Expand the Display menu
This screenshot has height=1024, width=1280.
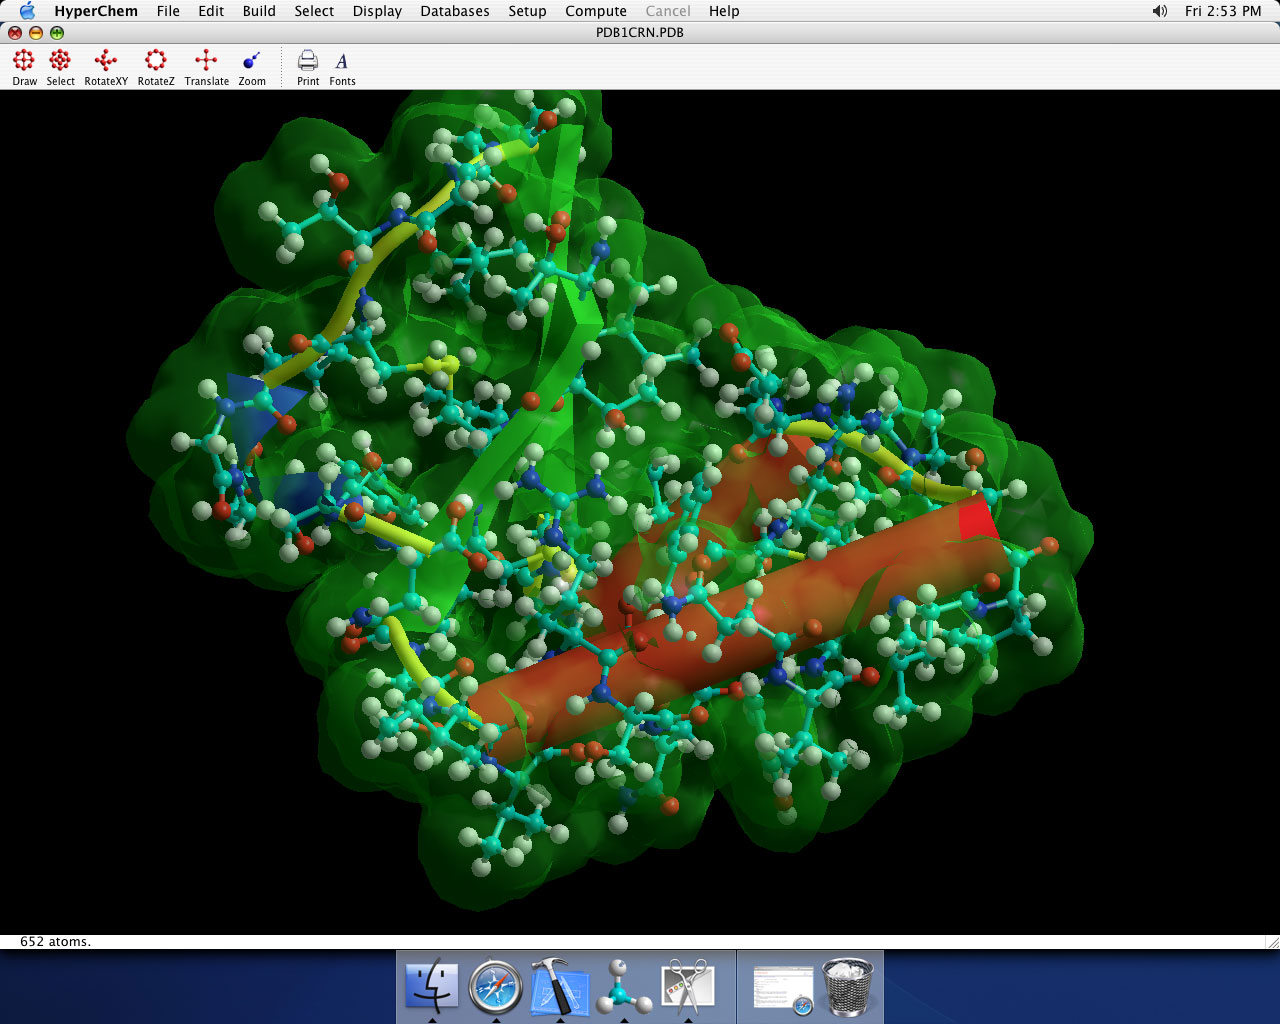[377, 11]
